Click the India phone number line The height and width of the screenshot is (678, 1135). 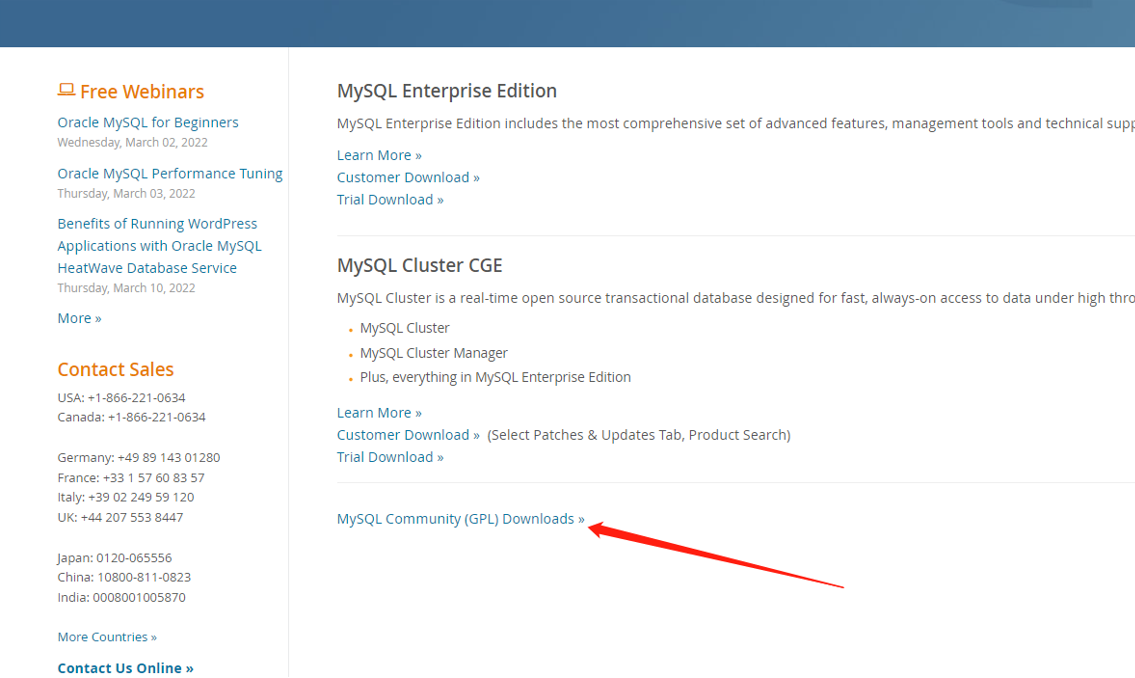pyautogui.click(x=122, y=598)
